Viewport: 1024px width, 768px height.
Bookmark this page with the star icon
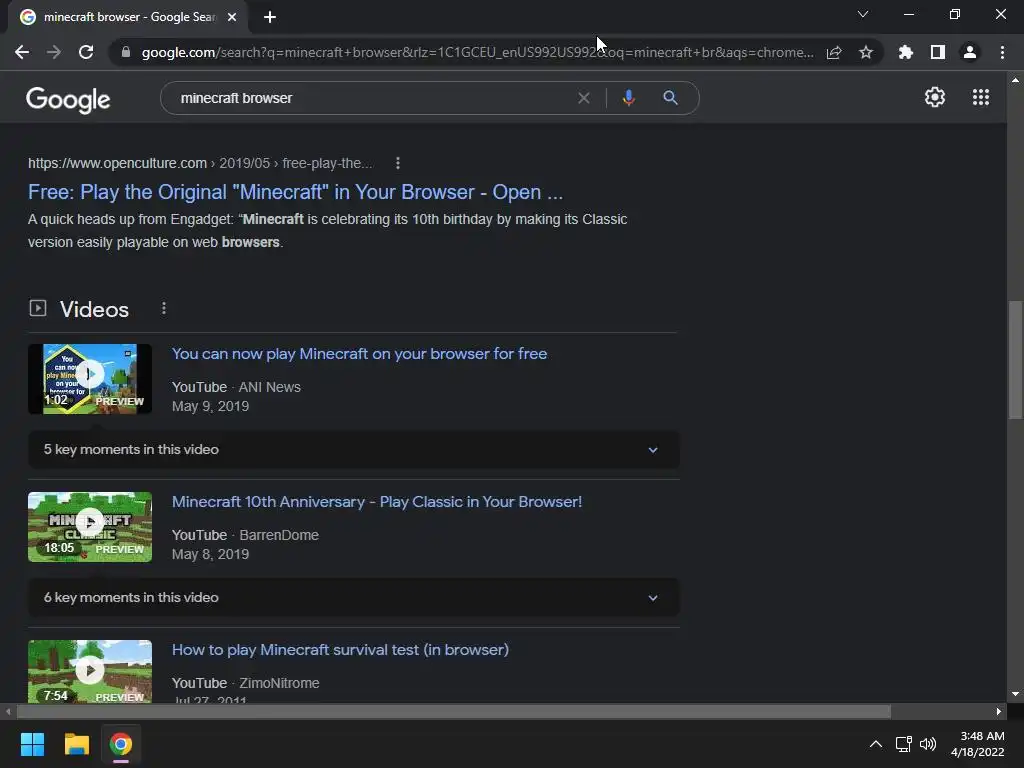[x=866, y=52]
